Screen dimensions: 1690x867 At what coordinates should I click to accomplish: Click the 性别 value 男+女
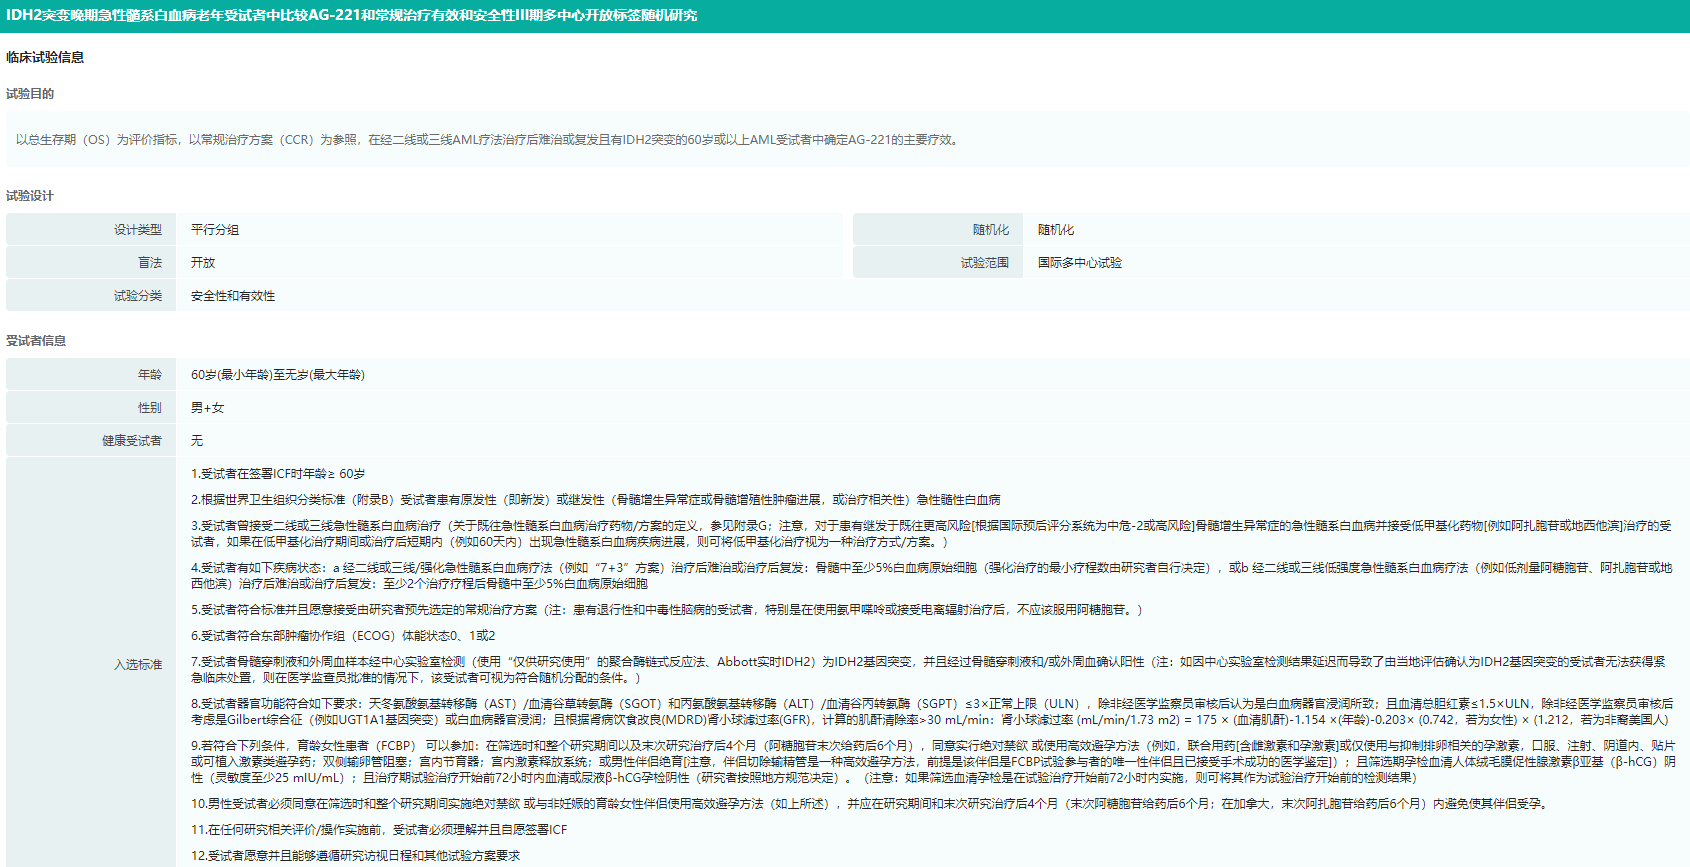(208, 408)
